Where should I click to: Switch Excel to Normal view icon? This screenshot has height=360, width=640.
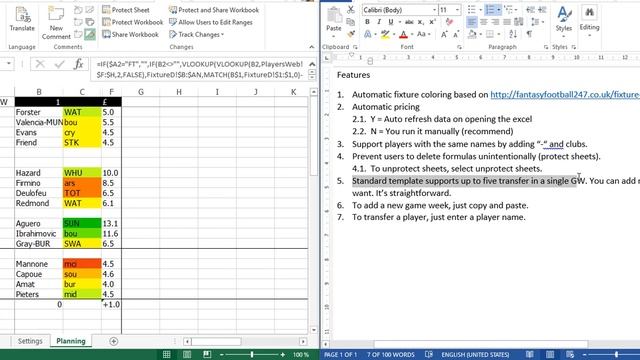tap(167, 354)
